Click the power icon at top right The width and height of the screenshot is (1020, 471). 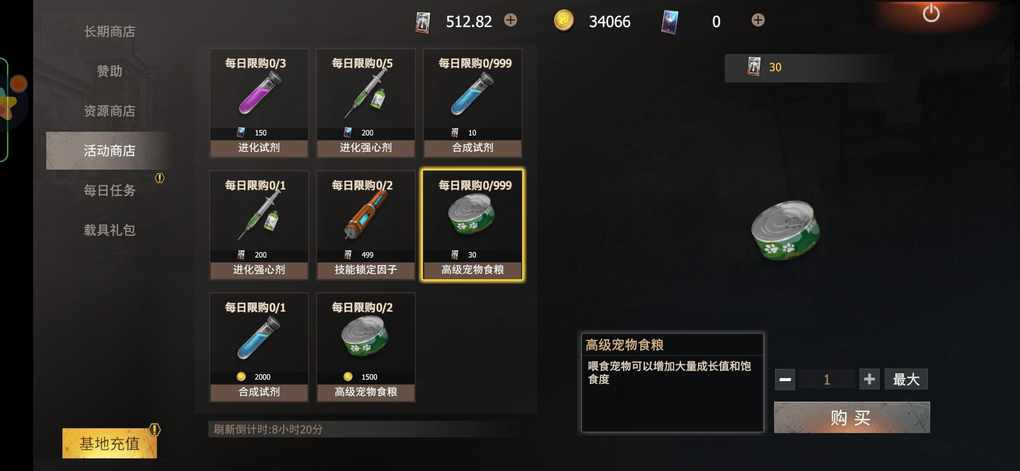click(931, 14)
